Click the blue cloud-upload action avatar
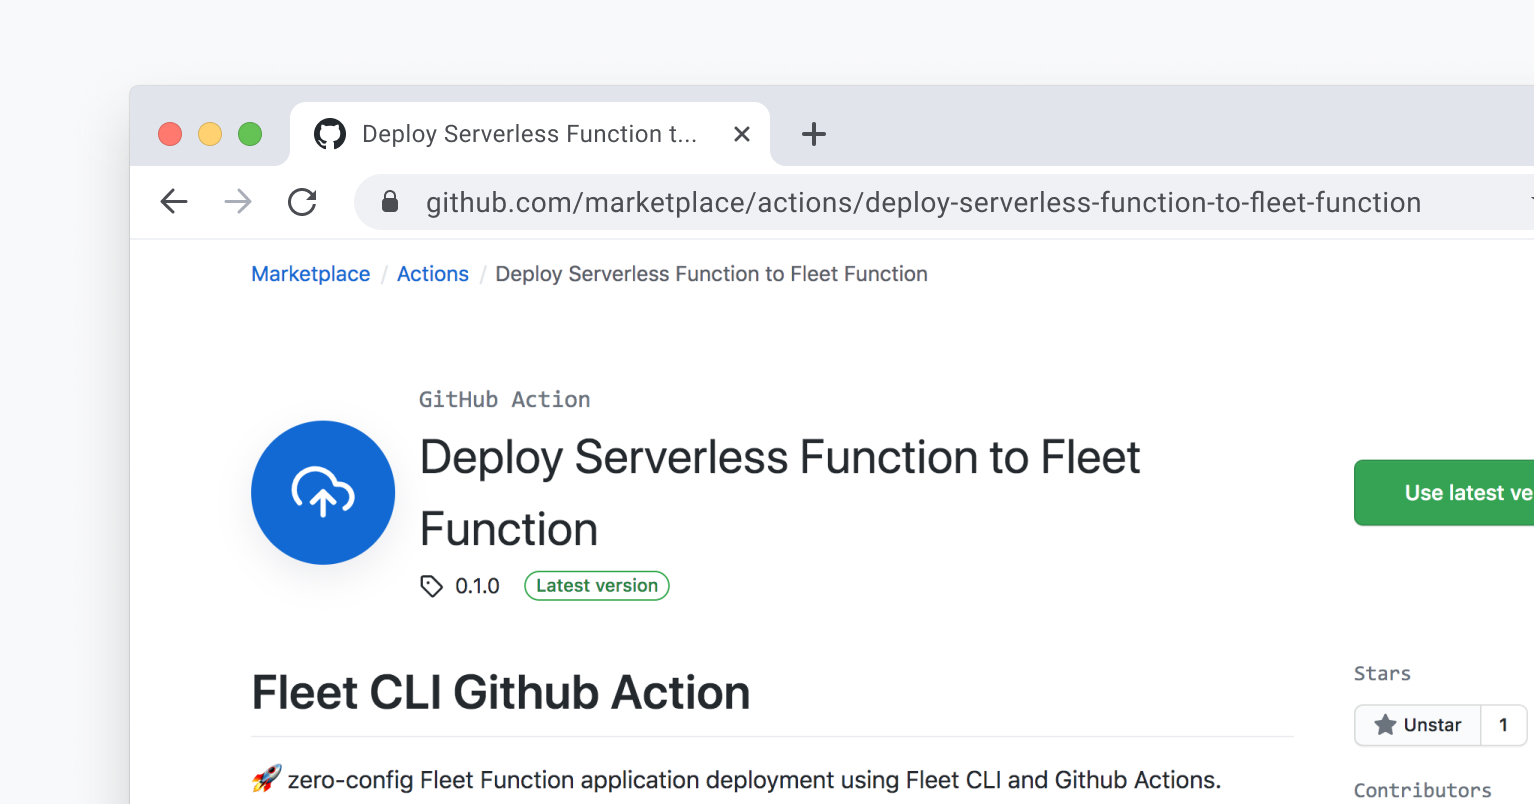 point(322,492)
